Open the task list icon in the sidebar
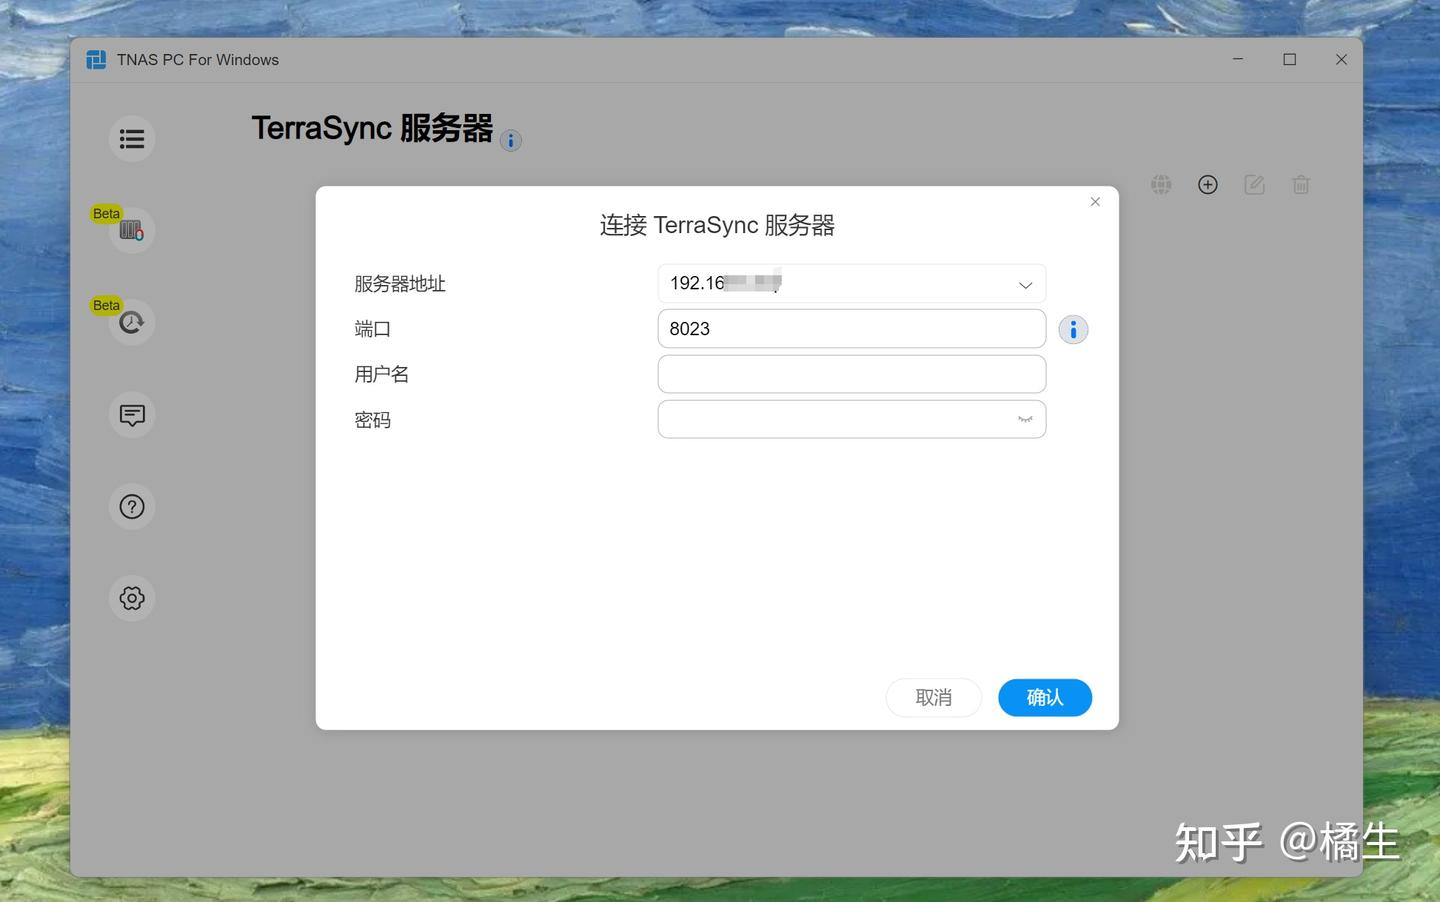 [132, 138]
